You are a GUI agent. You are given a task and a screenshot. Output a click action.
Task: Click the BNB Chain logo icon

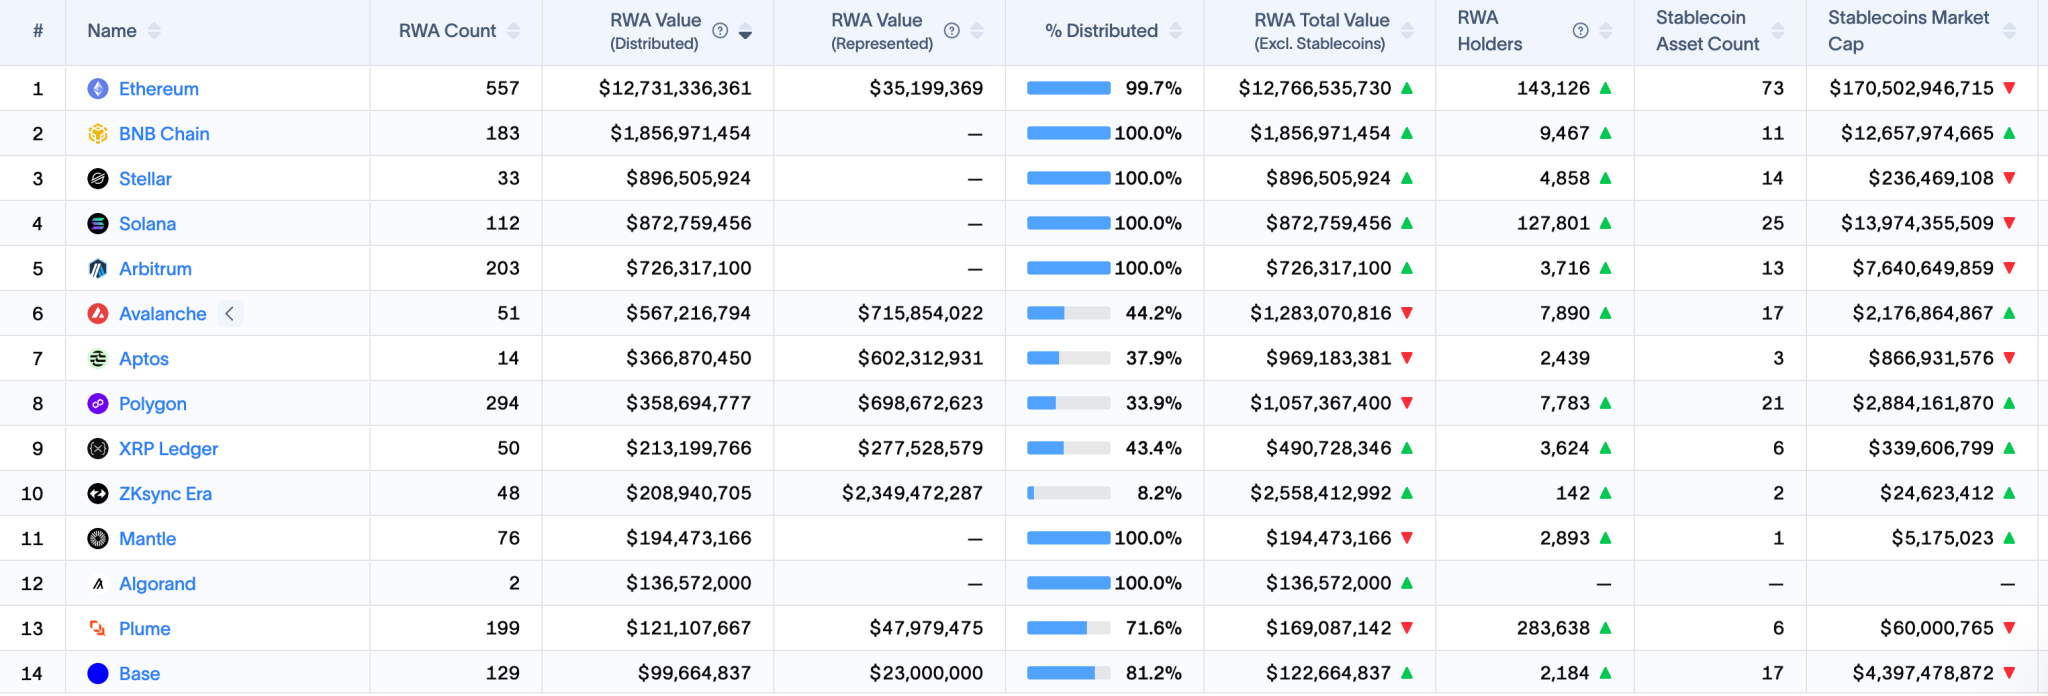[98, 134]
